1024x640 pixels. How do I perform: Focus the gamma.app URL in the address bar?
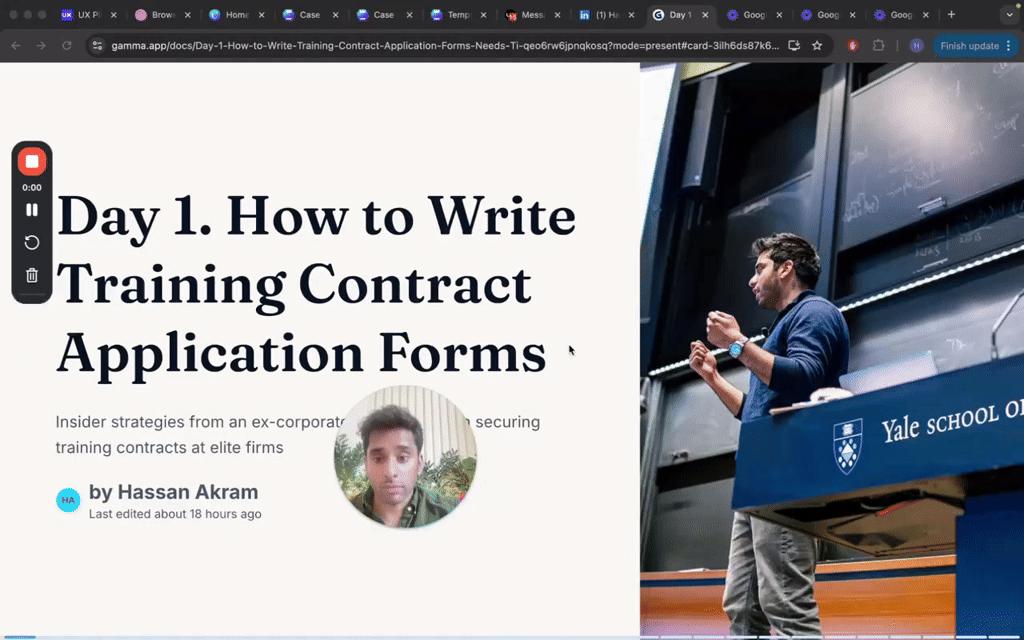pyautogui.click(x=445, y=46)
